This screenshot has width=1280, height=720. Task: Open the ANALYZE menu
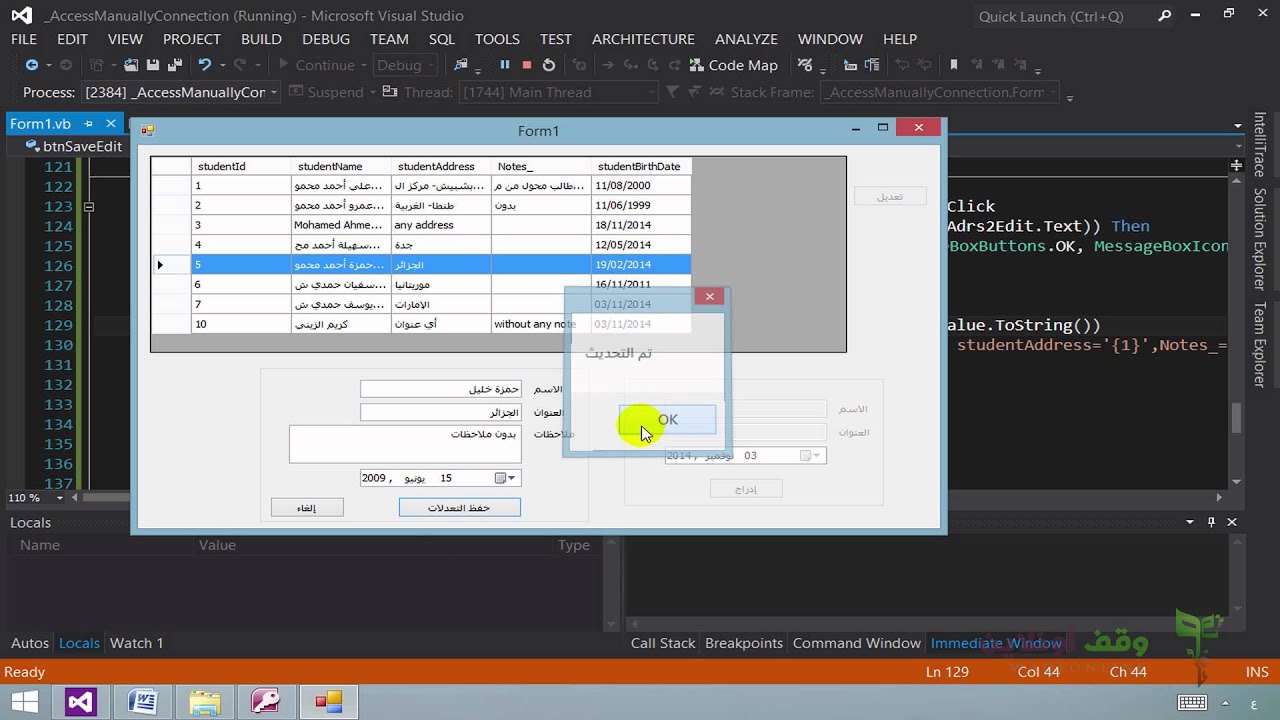pyautogui.click(x=746, y=39)
